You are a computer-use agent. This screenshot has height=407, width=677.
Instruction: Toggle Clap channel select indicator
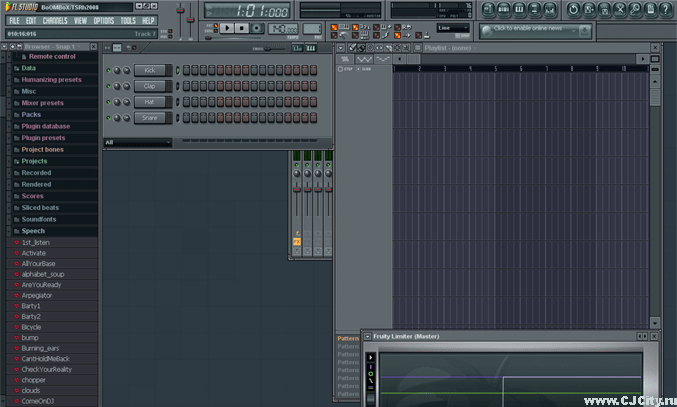coord(177,86)
